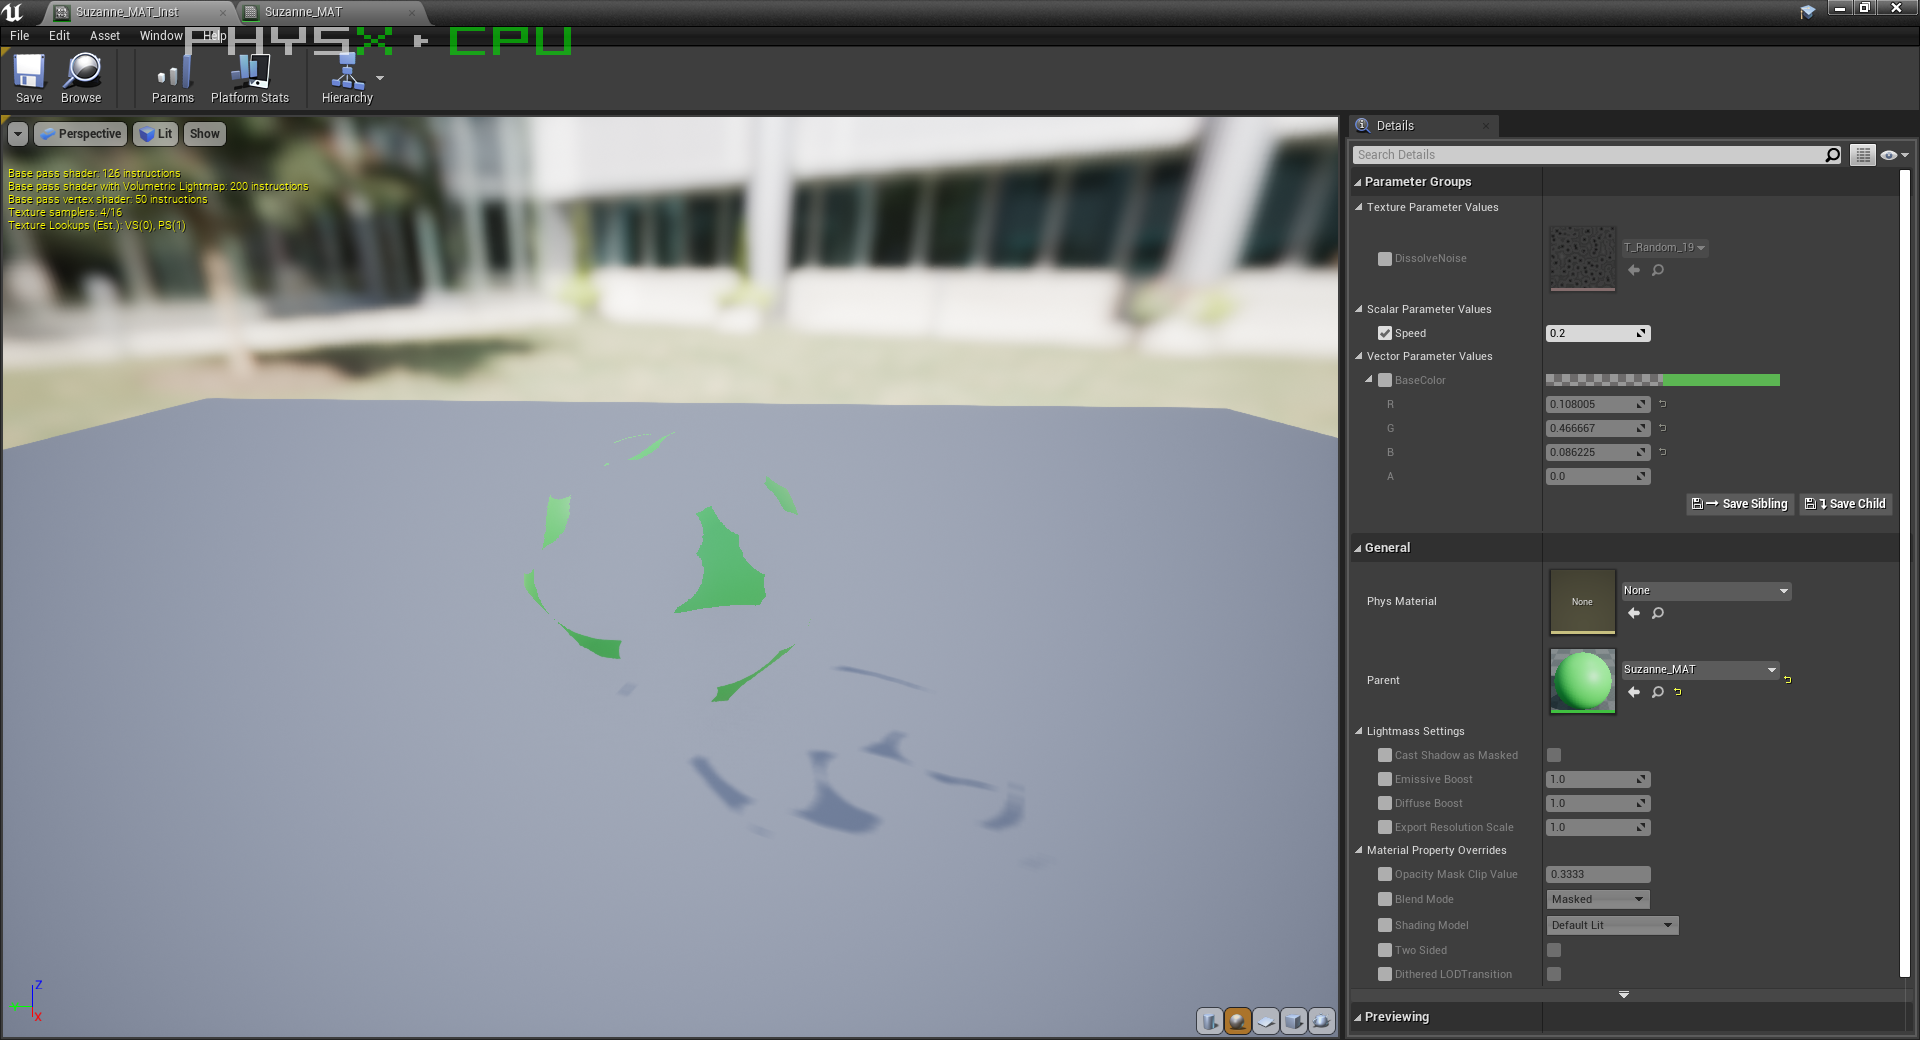Click the Hierarchy toolbar icon
The width and height of the screenshot is (1920, 1040).
pos(347,78)
